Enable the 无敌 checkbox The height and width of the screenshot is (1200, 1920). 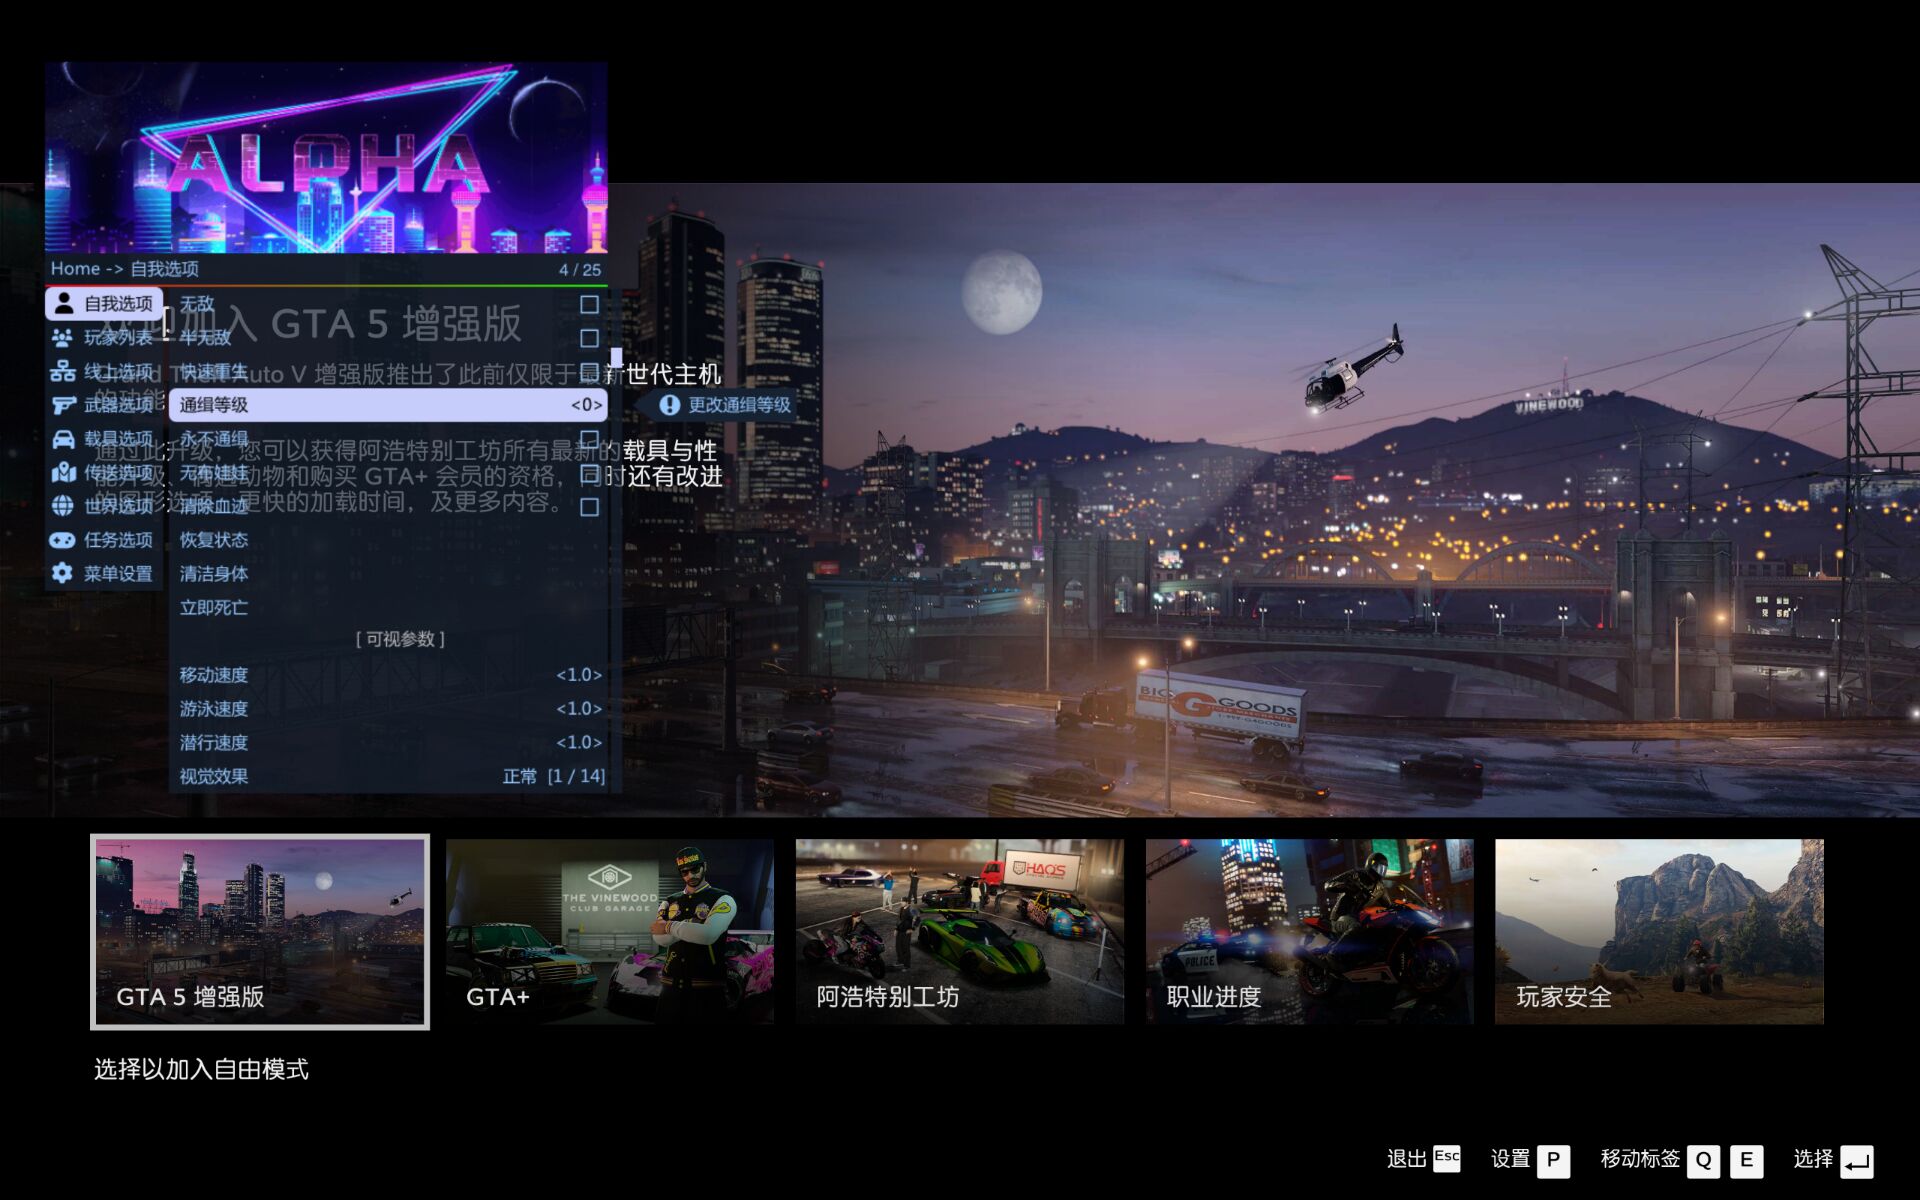tap(589, 304)
